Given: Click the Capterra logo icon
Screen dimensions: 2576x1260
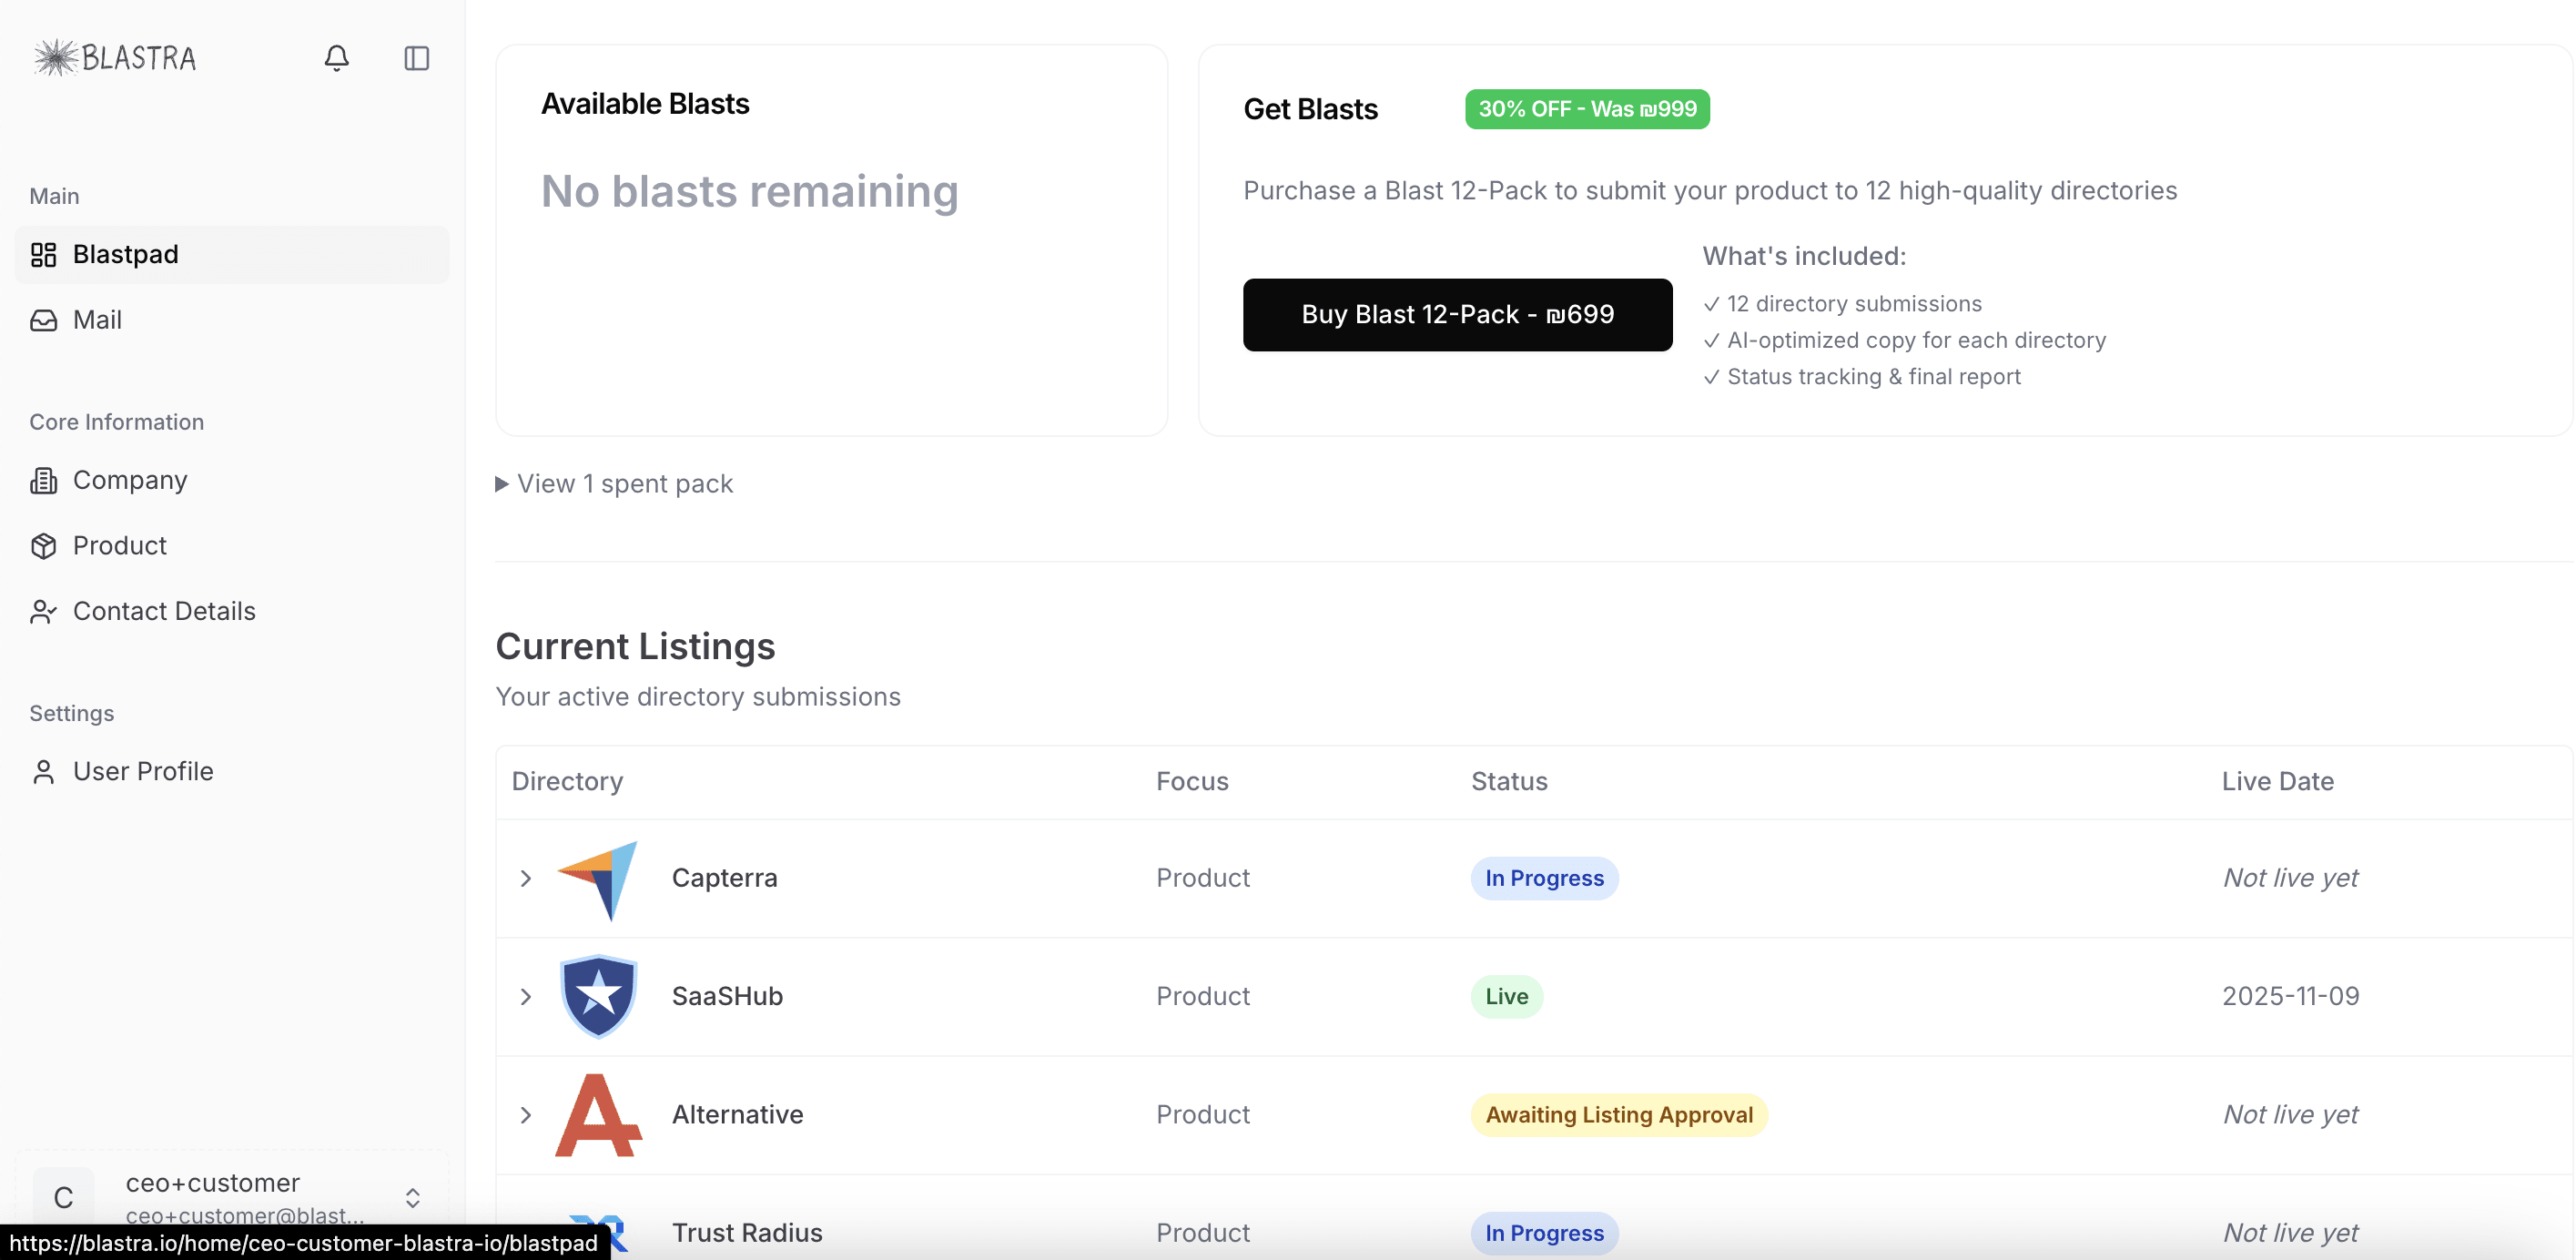Looking at the screenshot, I should (x=598, y=879).
